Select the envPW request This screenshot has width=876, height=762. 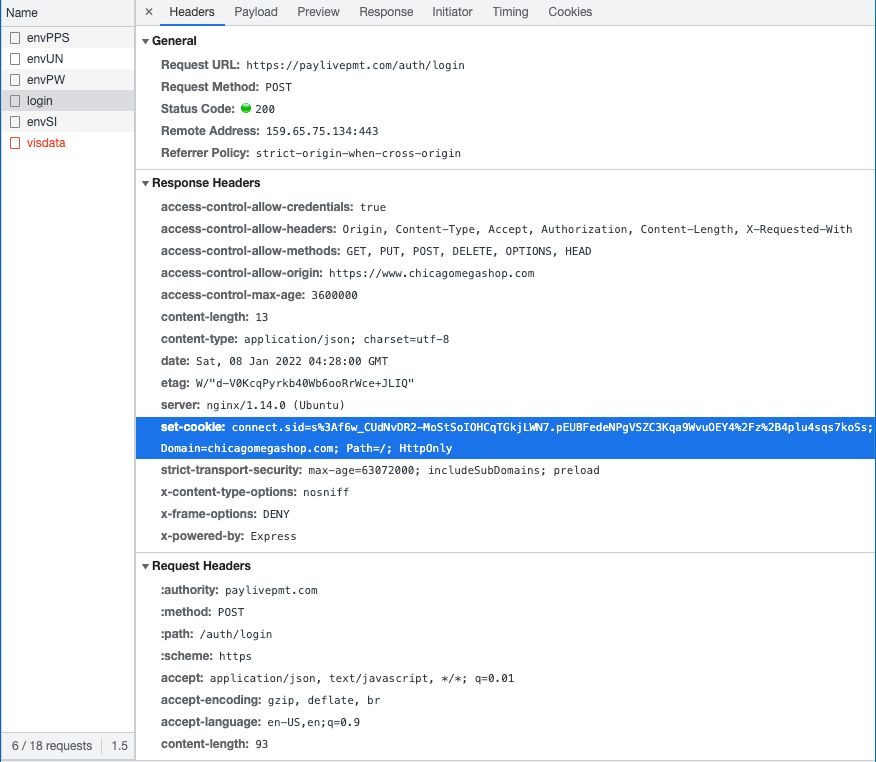tap(68, 79)
